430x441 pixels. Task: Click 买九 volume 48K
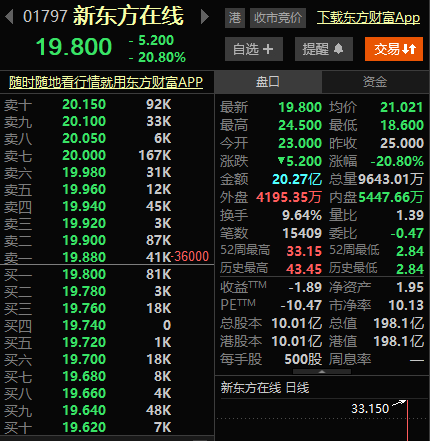[159, 410]
